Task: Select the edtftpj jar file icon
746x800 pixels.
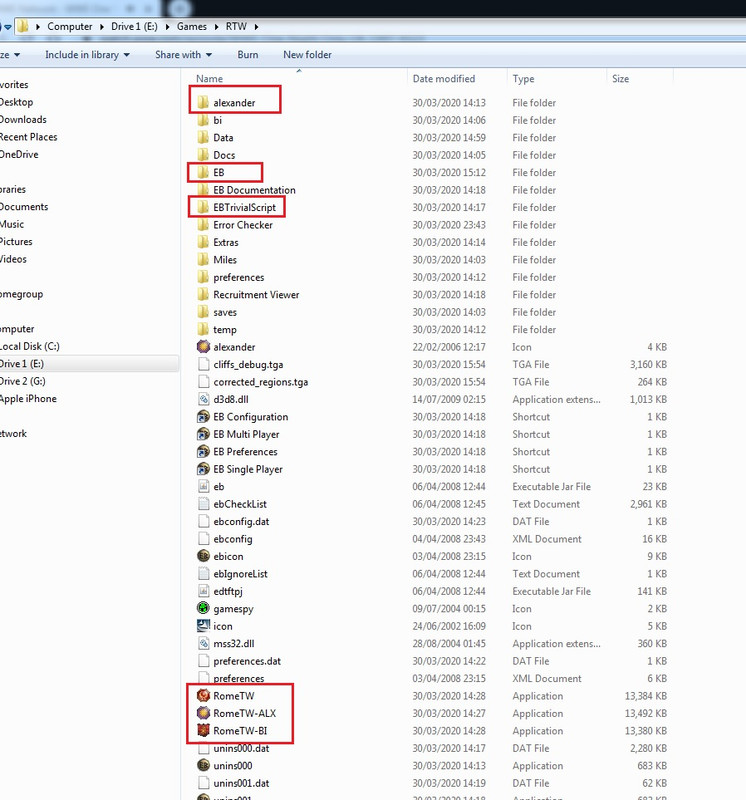Action: coord(203,591)
